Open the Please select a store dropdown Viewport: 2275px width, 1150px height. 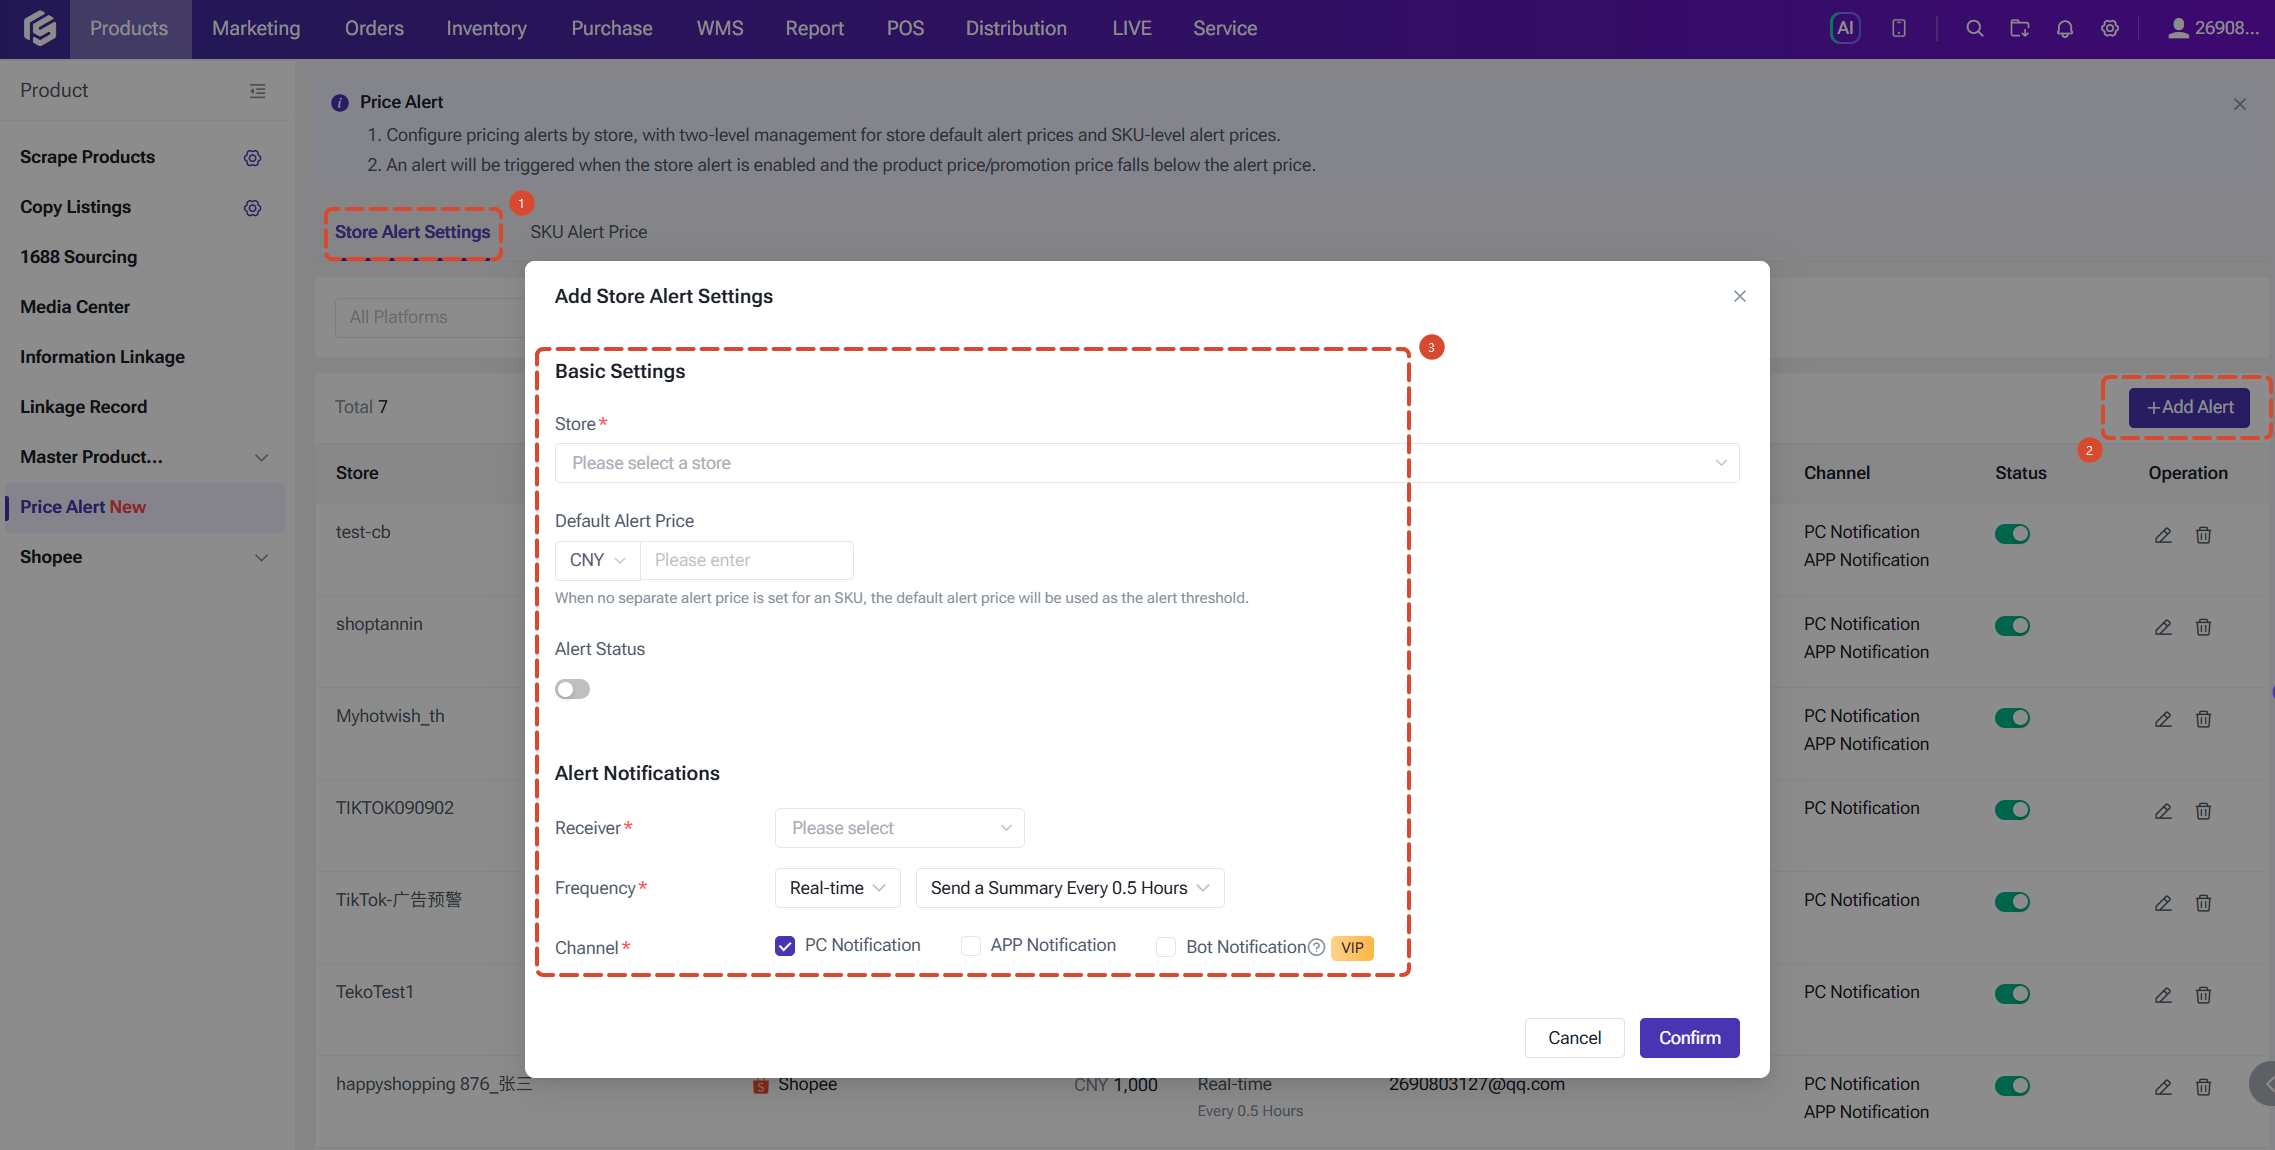coord(1147,463)
